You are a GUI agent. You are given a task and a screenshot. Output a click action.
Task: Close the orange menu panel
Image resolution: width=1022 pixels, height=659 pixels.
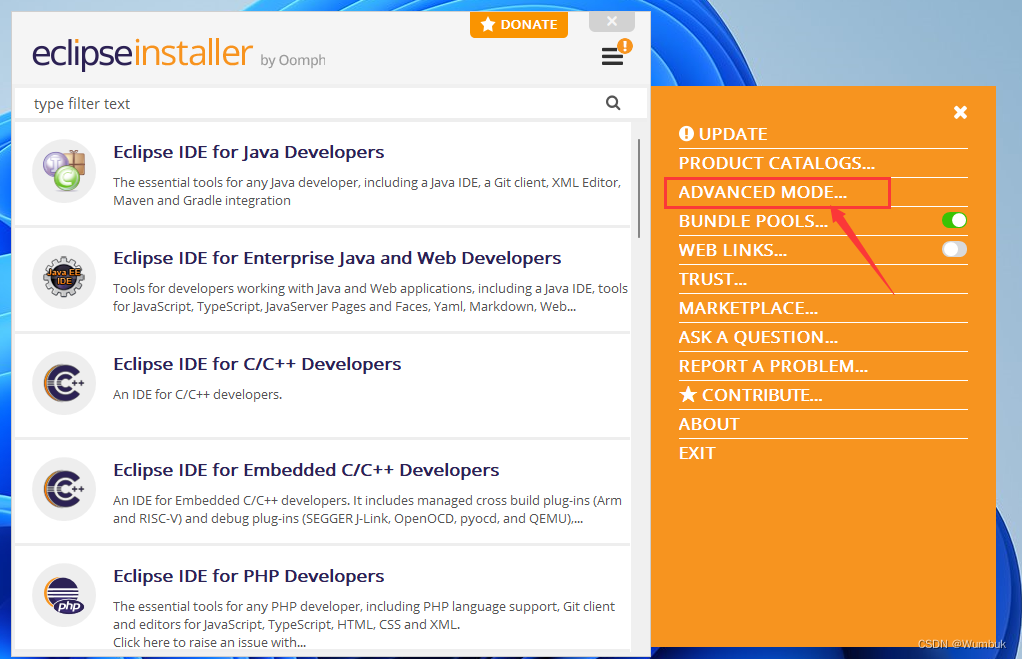tap(960, 112)
